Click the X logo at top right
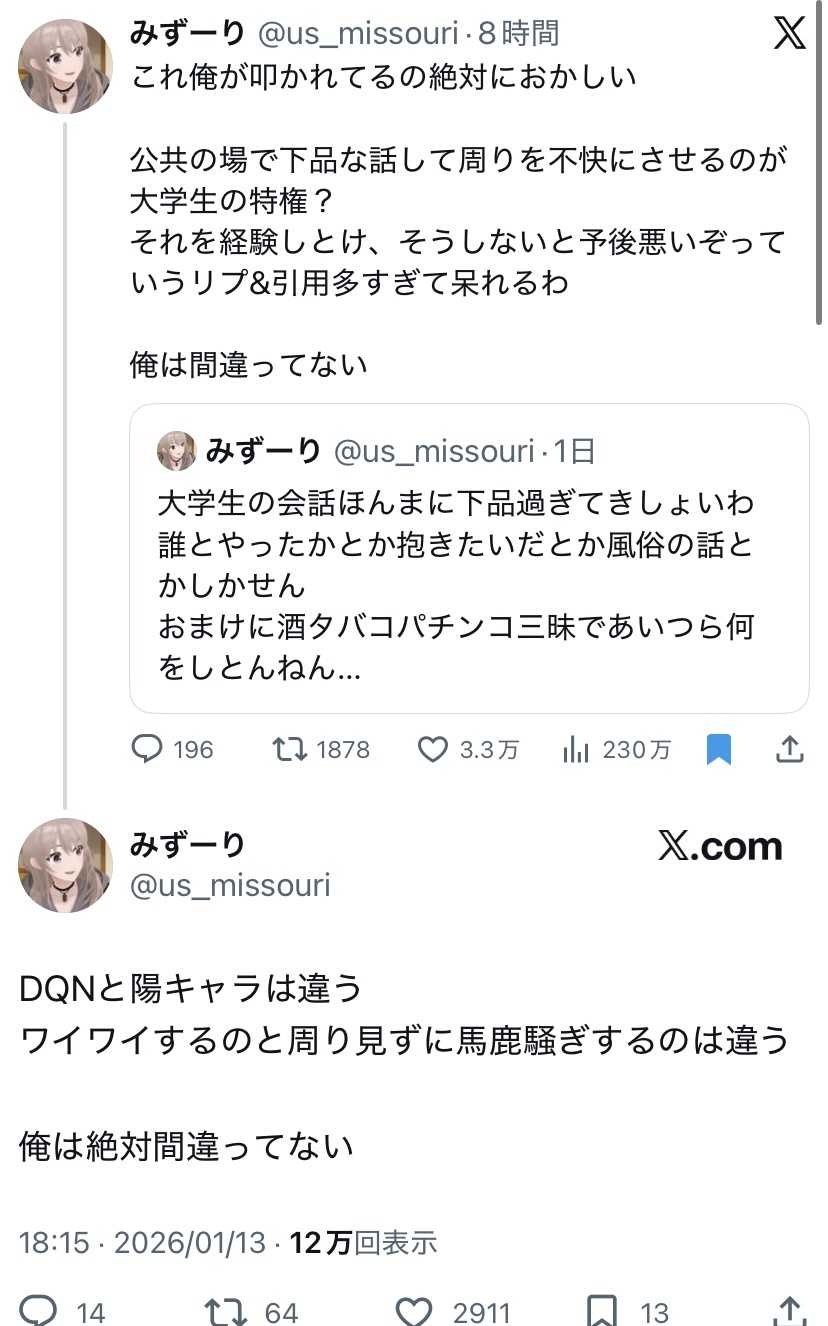This screenshot has height=1326, width=828. click(789, 35)
